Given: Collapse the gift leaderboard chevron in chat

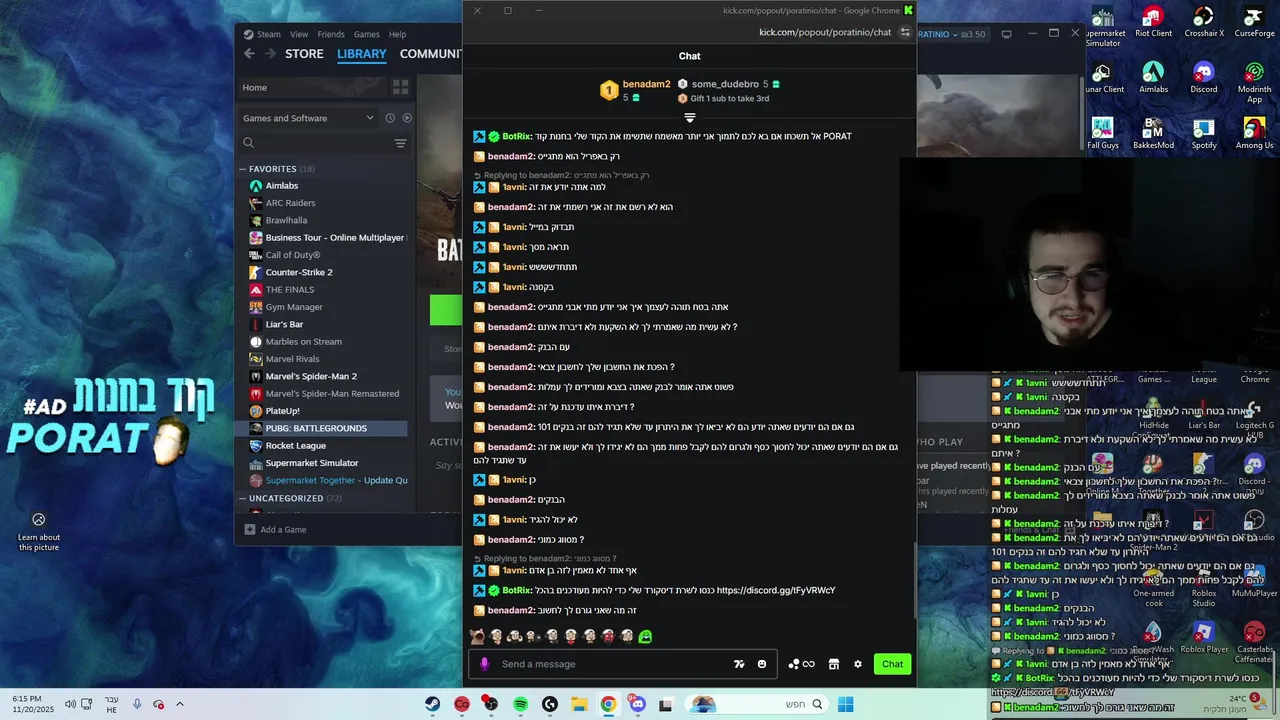Looking at the screenshot, I should coord(689,118).
